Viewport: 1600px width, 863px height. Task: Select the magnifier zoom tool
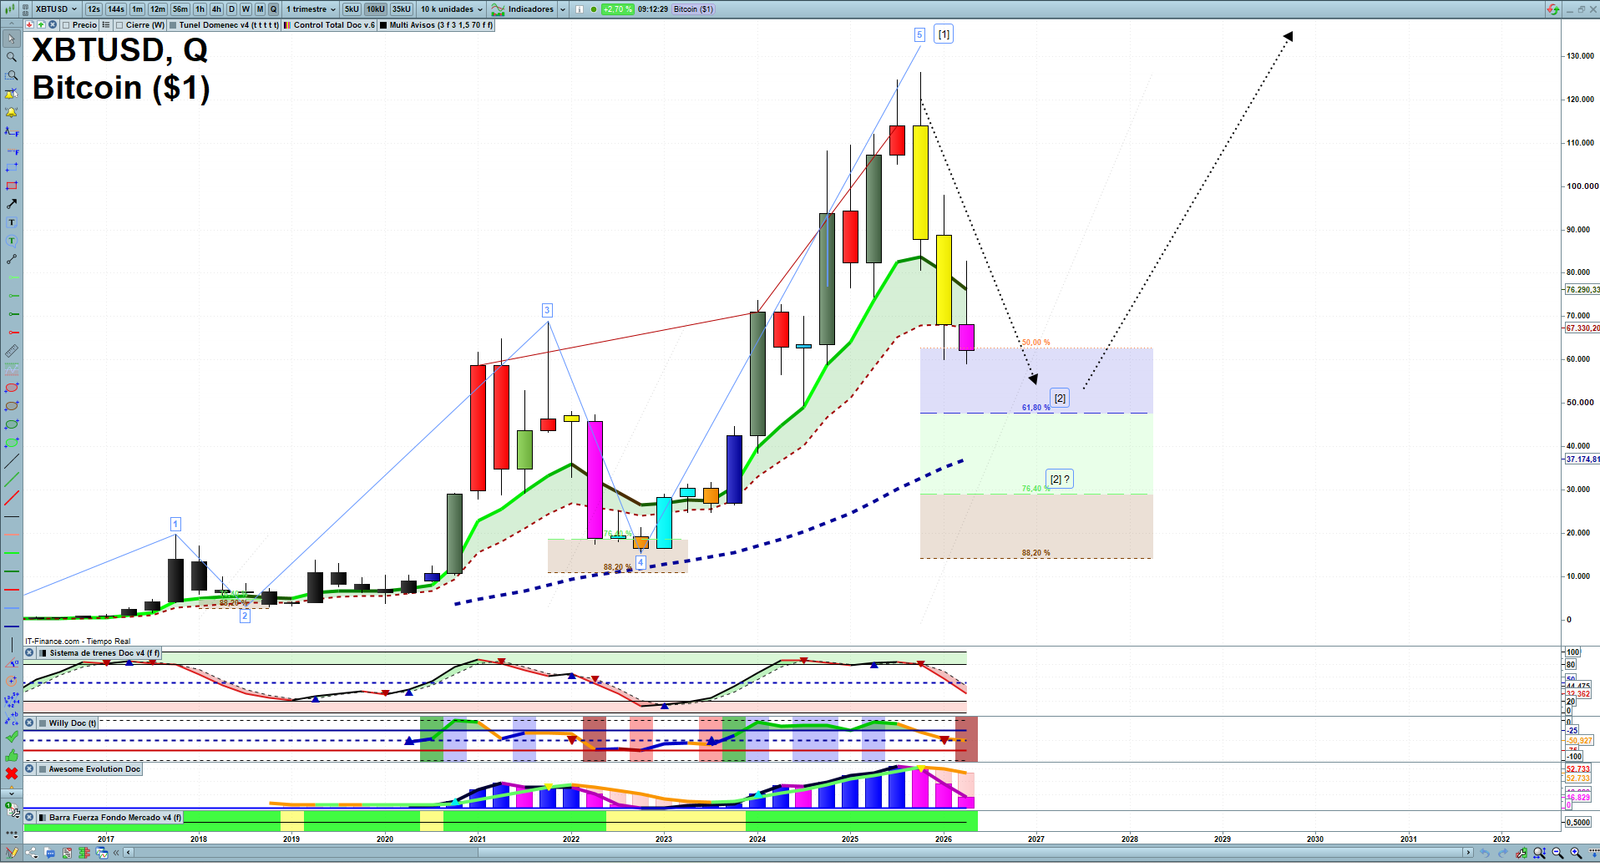11,57
